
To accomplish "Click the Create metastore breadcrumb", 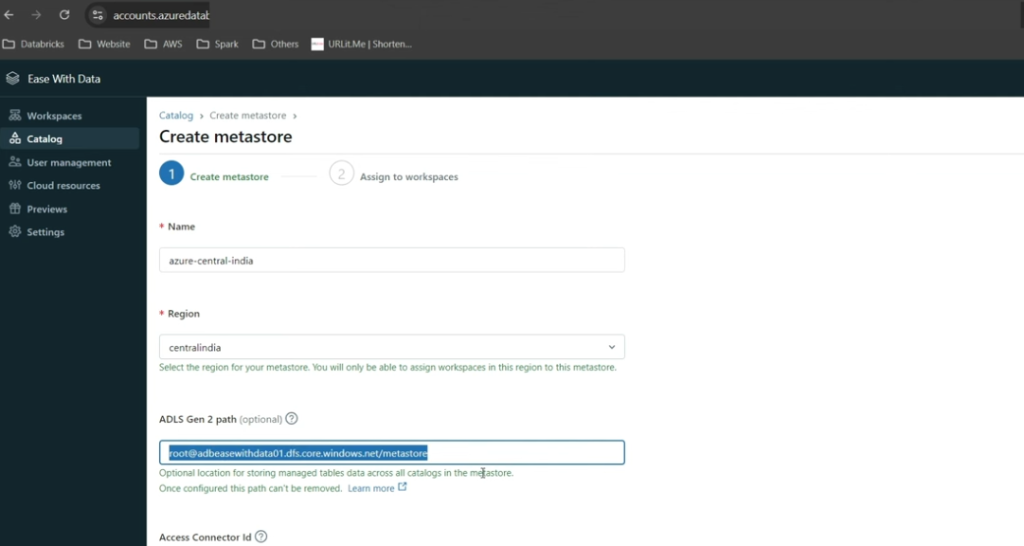I will 248,115.
